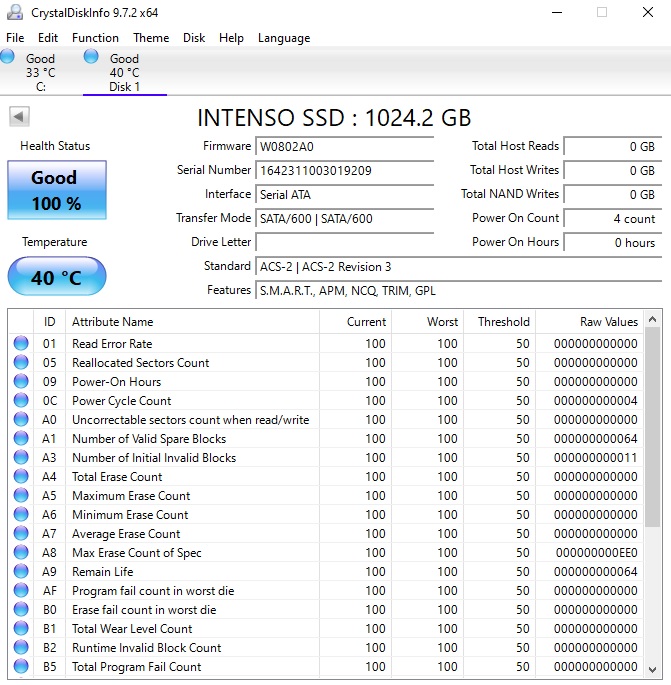This screenshot has width=671, height=685.
Task: Open the Language menu
Action: coord(284,38)
